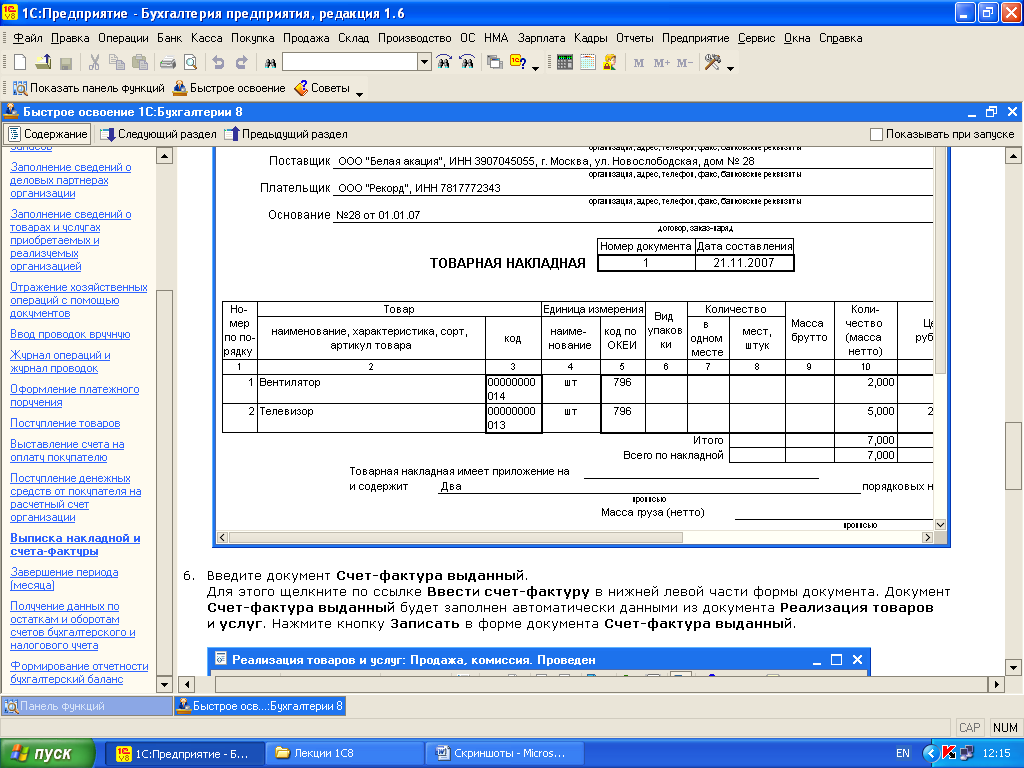Image resolution: width=1024 pixels, height=768 pixels.
Task: Click the 1C help question mark icon
Action: tap(518, 63)
